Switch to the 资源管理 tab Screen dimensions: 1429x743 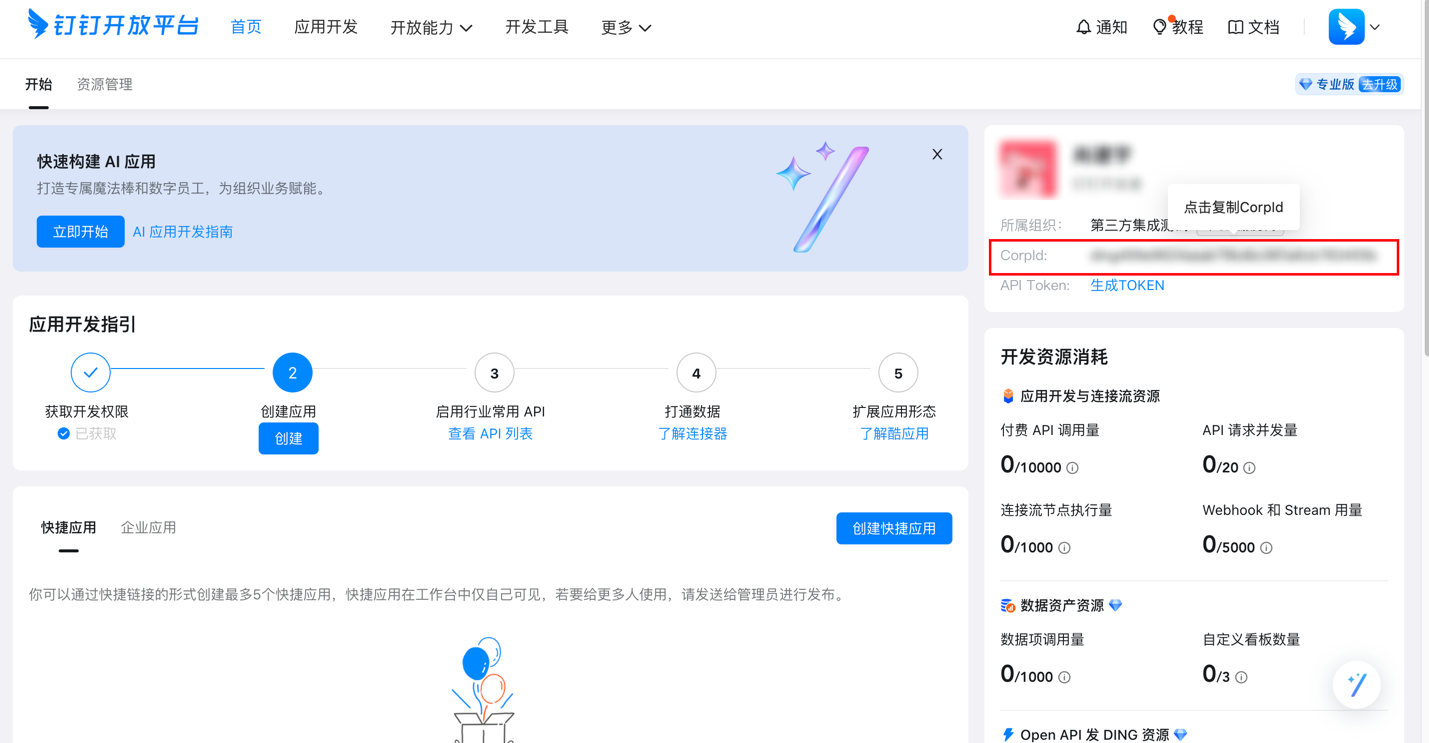click(x=105, y=85)
